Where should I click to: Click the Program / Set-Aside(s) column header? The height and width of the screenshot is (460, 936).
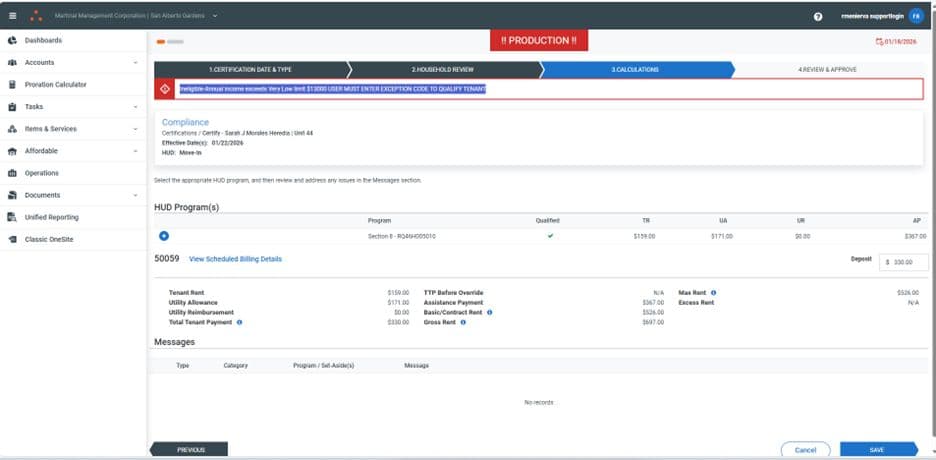coord(324,365)
